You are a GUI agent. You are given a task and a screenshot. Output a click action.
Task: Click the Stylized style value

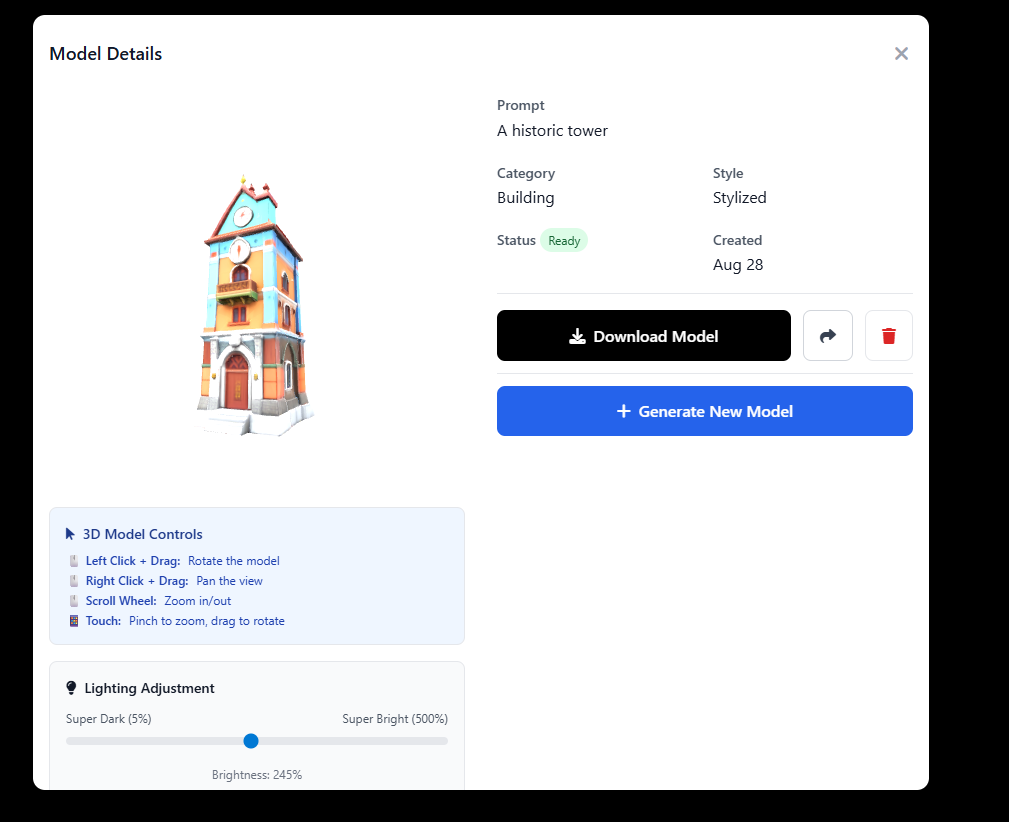pos(739,198)
